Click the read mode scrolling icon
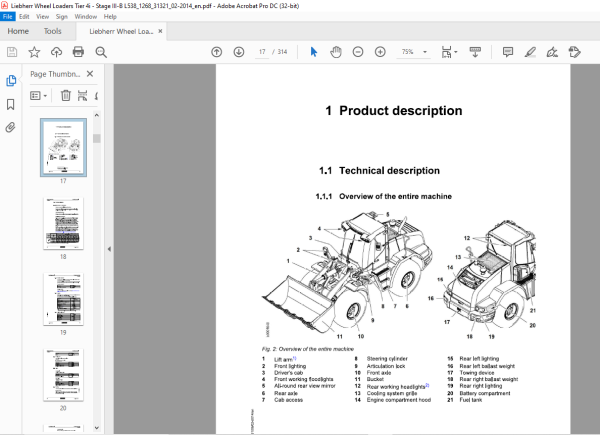Screen dimensions: 600x435 pyautogui.click(x=475, y=52)
